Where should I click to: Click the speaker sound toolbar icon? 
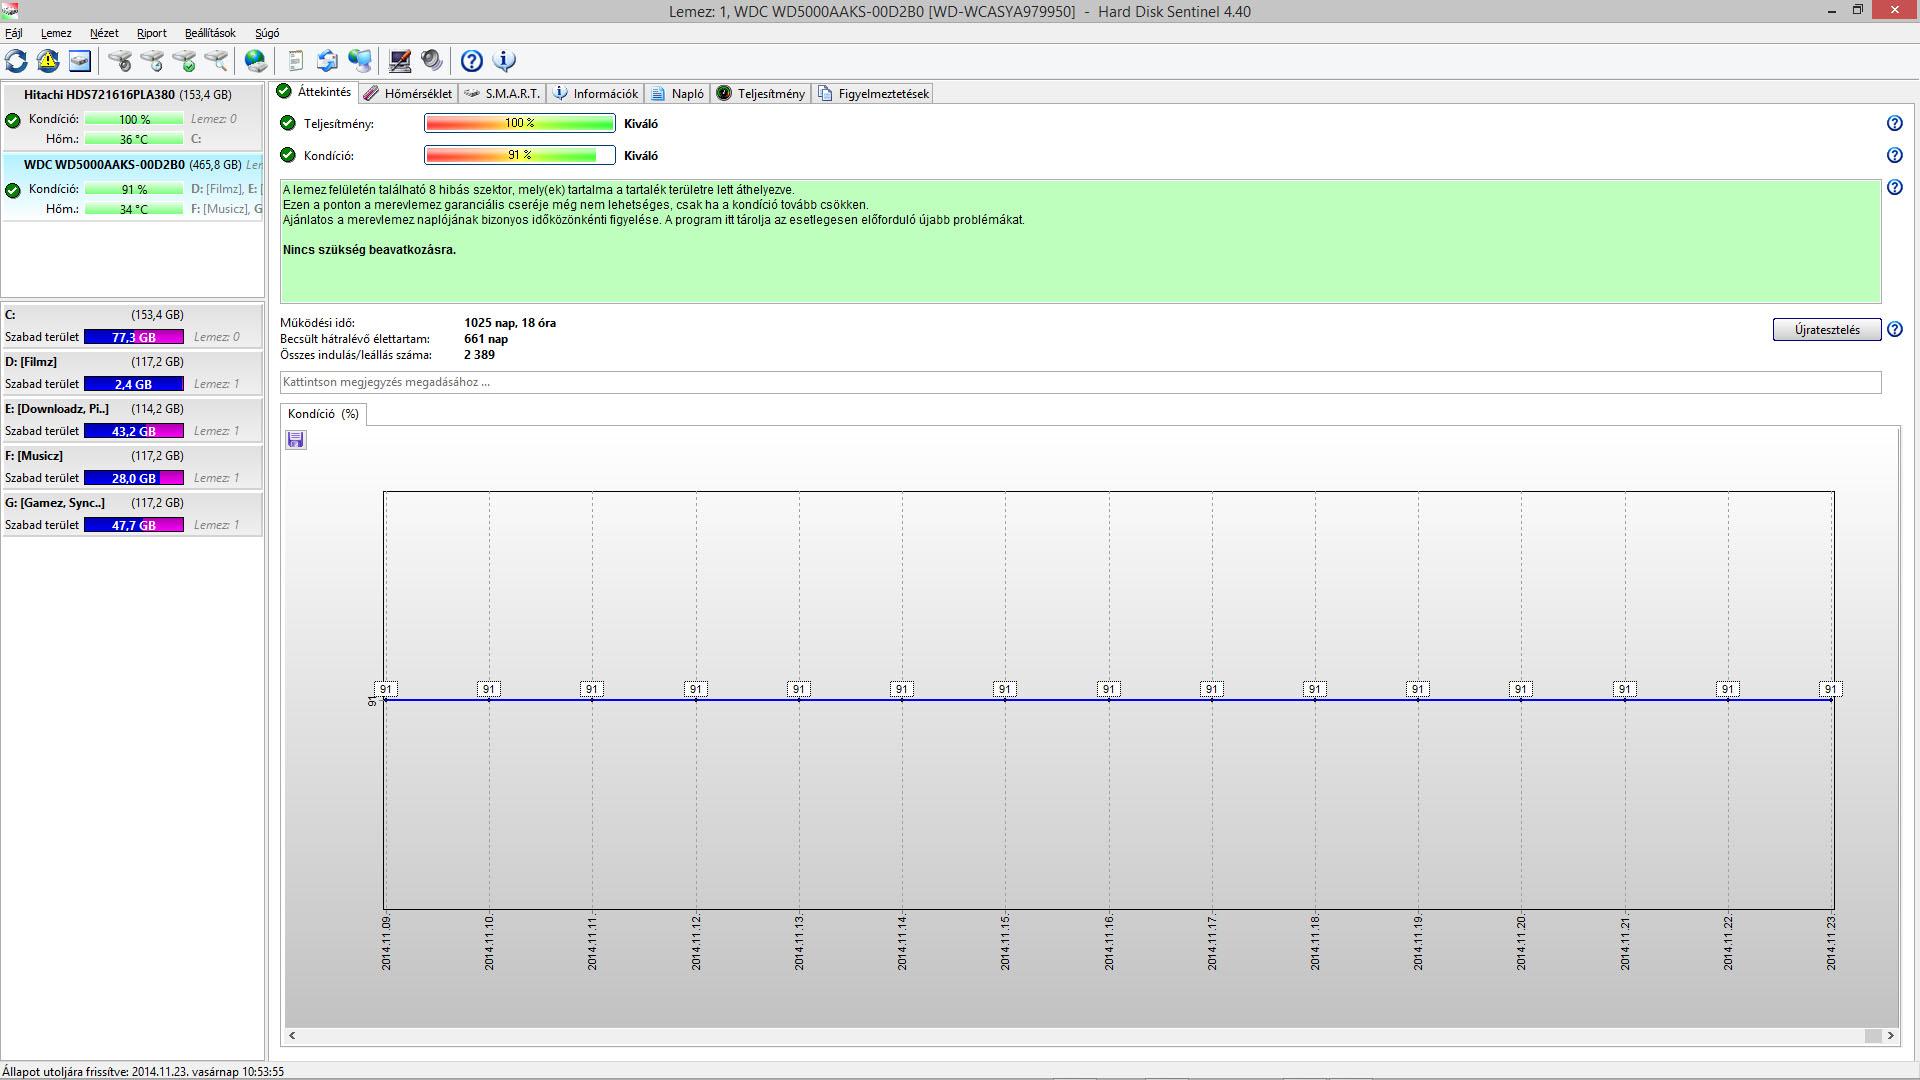click(432, 61)
